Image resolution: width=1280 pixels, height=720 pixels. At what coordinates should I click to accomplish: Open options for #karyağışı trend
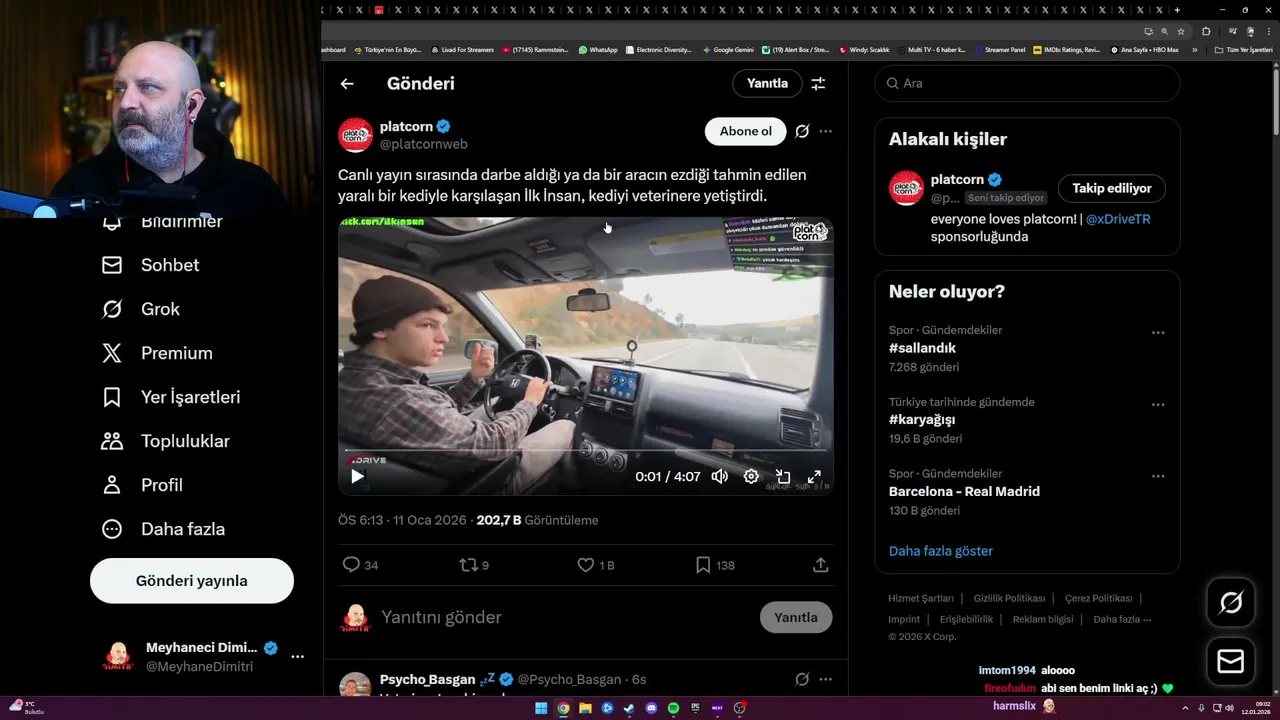[x=1158, y=405]
